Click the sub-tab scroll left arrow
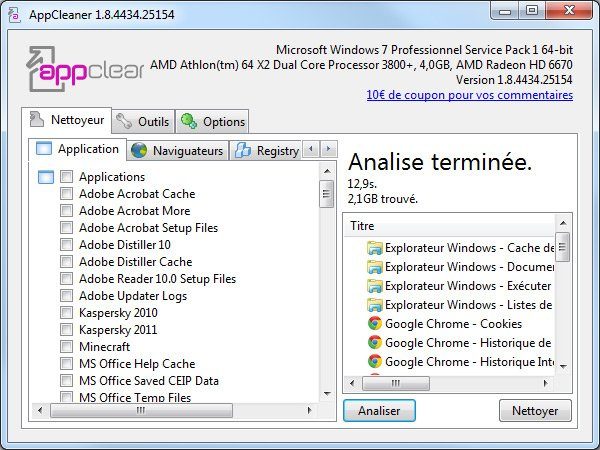Screen dimensions: 600x450 [x=311, y=149]
